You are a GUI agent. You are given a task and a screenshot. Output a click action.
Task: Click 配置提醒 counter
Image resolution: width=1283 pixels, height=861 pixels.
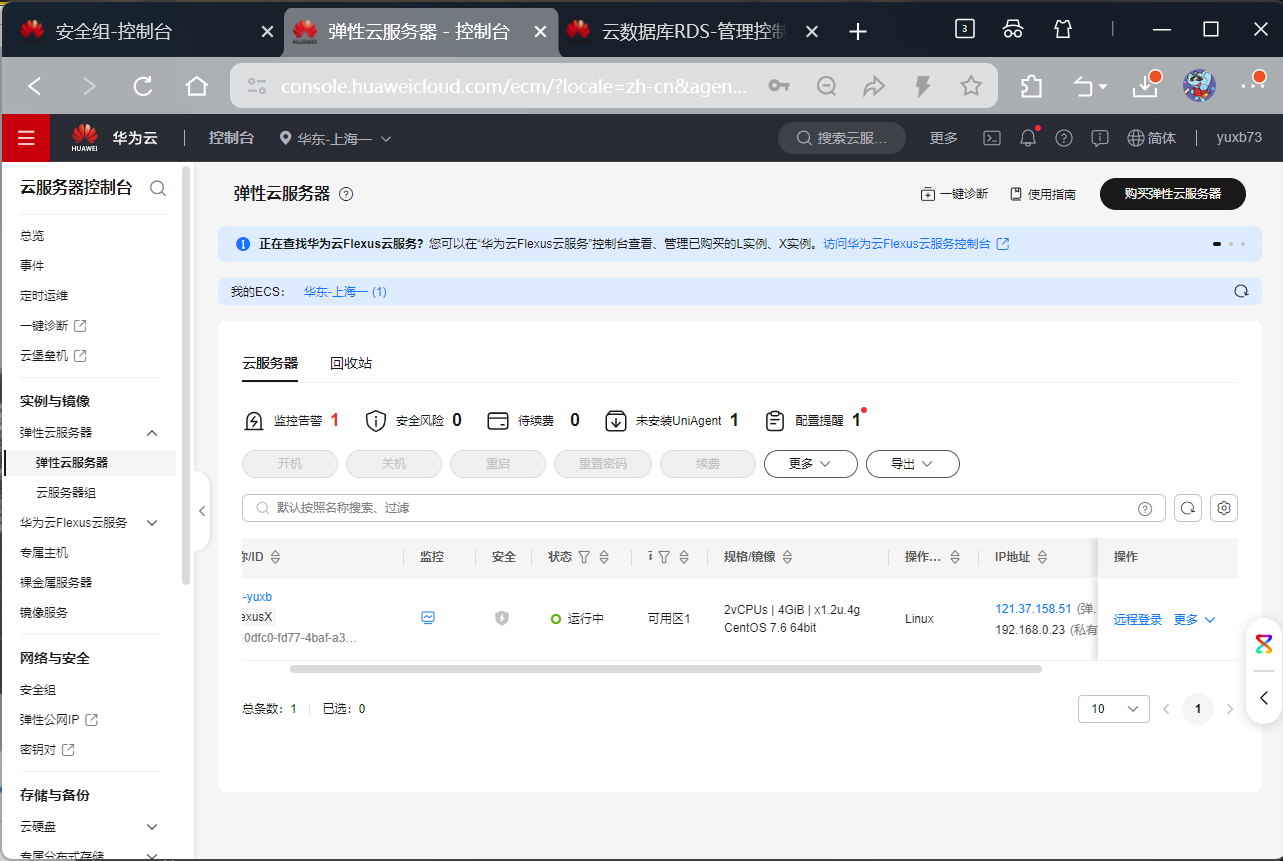(x=813, y=421)
